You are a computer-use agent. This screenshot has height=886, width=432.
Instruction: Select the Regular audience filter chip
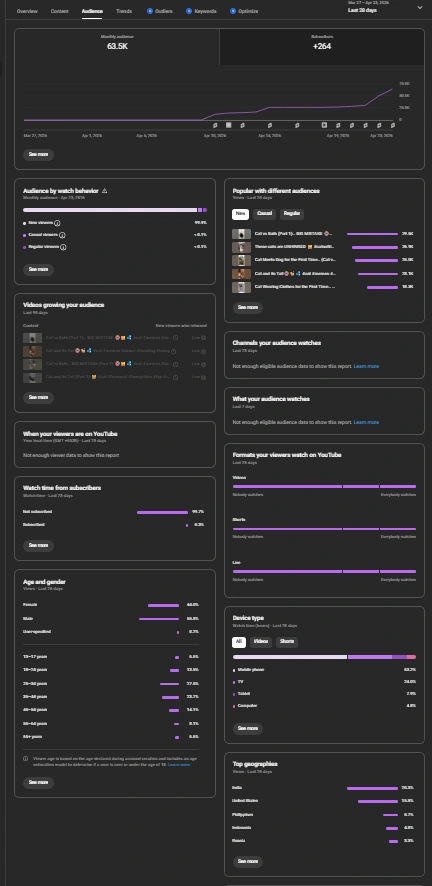(291, 214)
